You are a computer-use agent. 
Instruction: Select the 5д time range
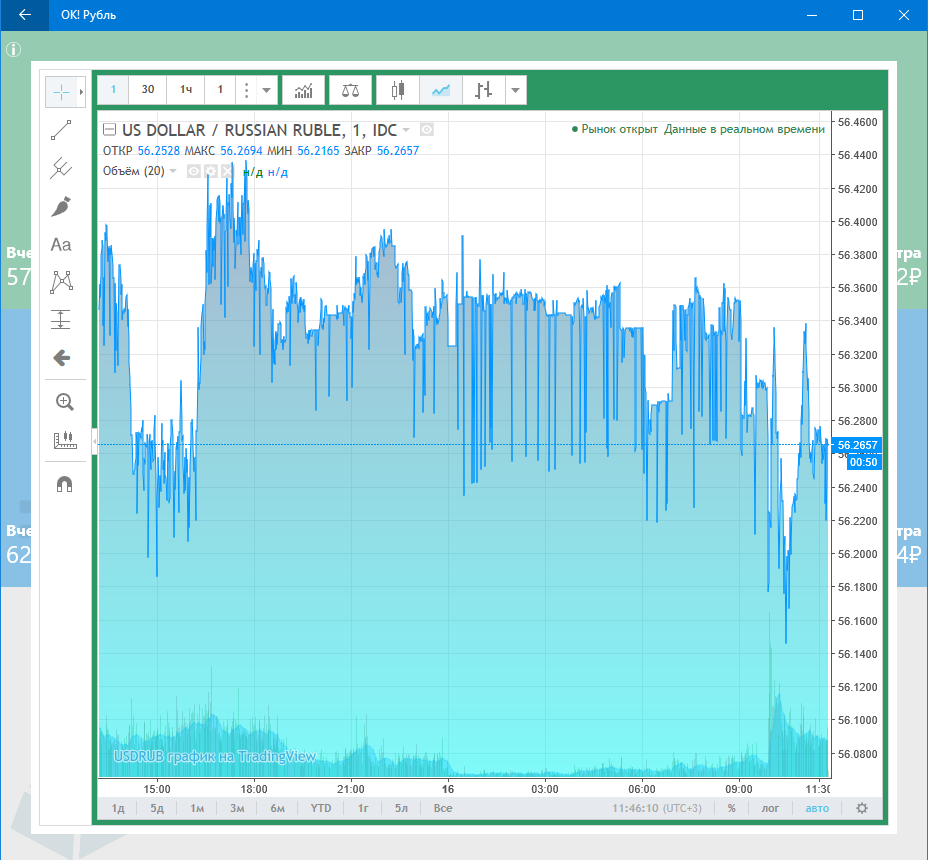(157, 808)
